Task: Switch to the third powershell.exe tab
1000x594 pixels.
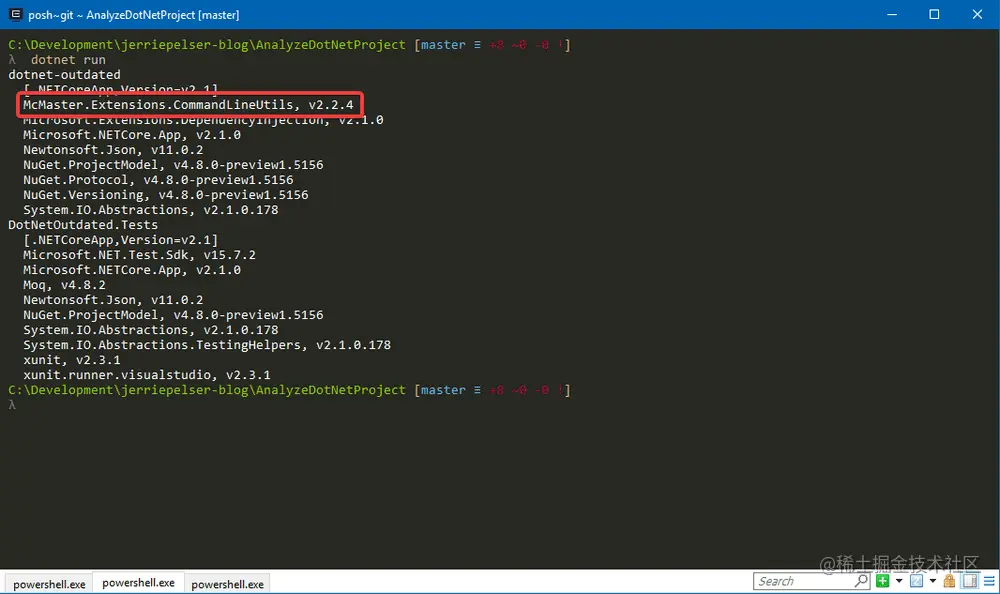Action: pos(227,584)
